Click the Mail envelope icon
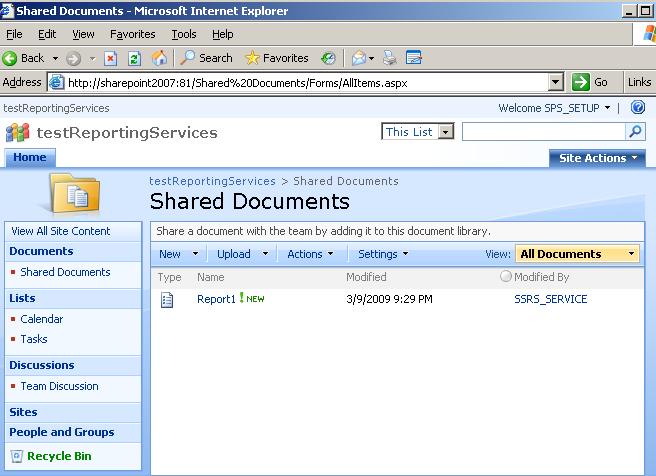Viewport: 656px width, 476px height. coord(359,58)
